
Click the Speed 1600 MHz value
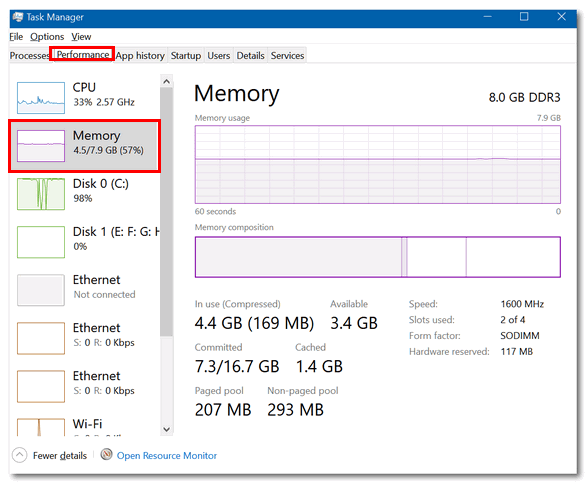pos(522,304)
